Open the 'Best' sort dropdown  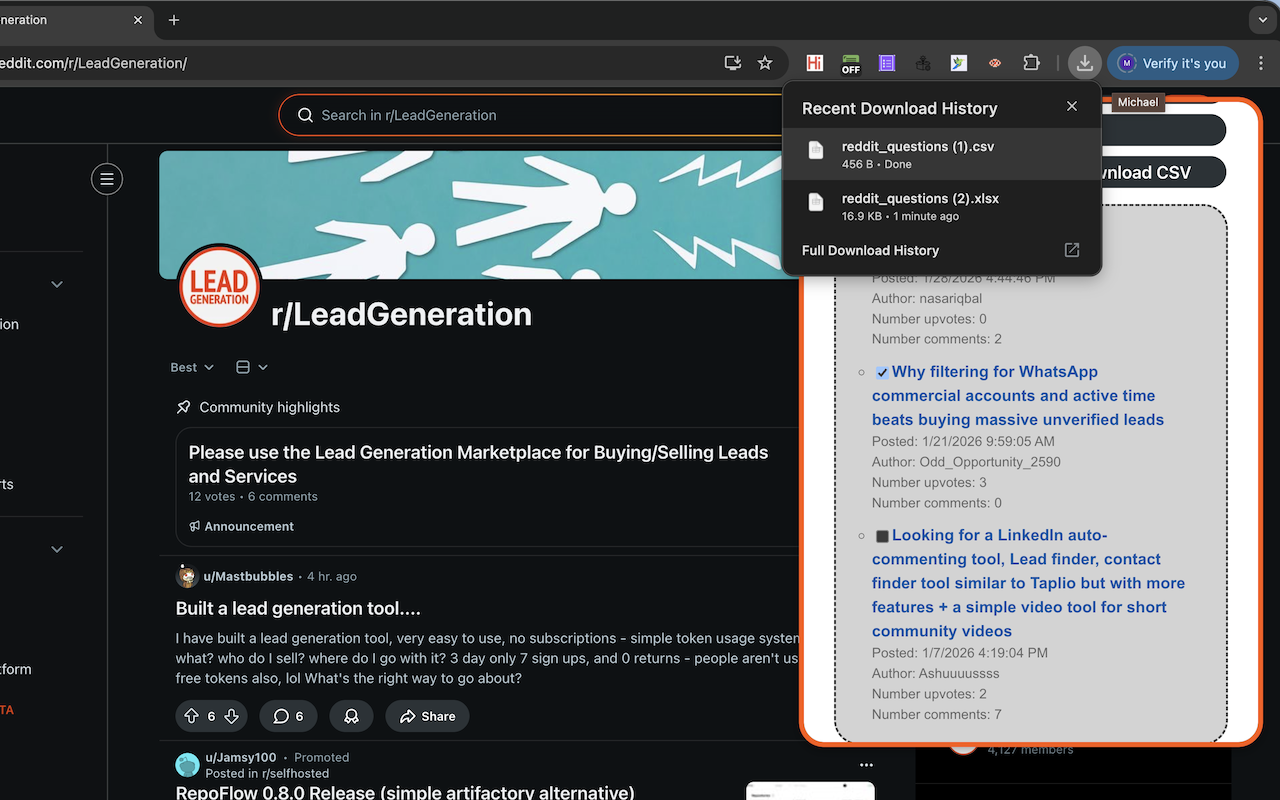tap(192, 367)
